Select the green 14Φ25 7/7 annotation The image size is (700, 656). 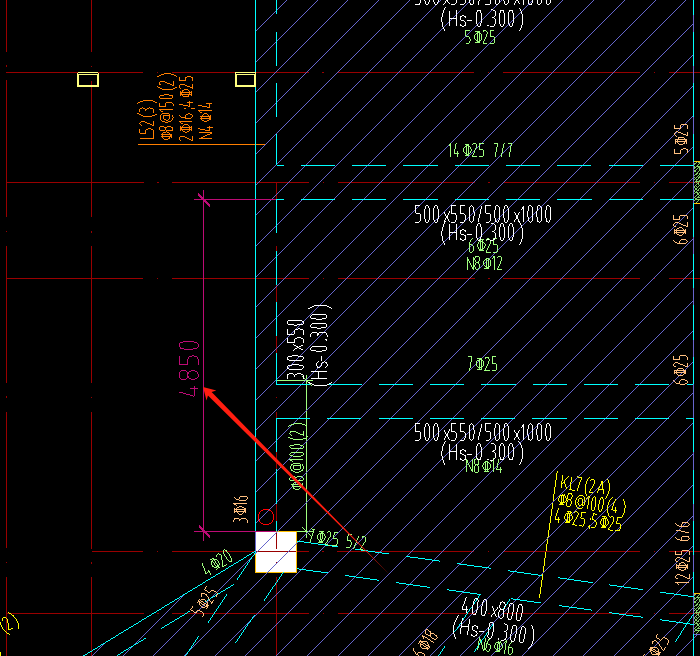click(480, 150)
